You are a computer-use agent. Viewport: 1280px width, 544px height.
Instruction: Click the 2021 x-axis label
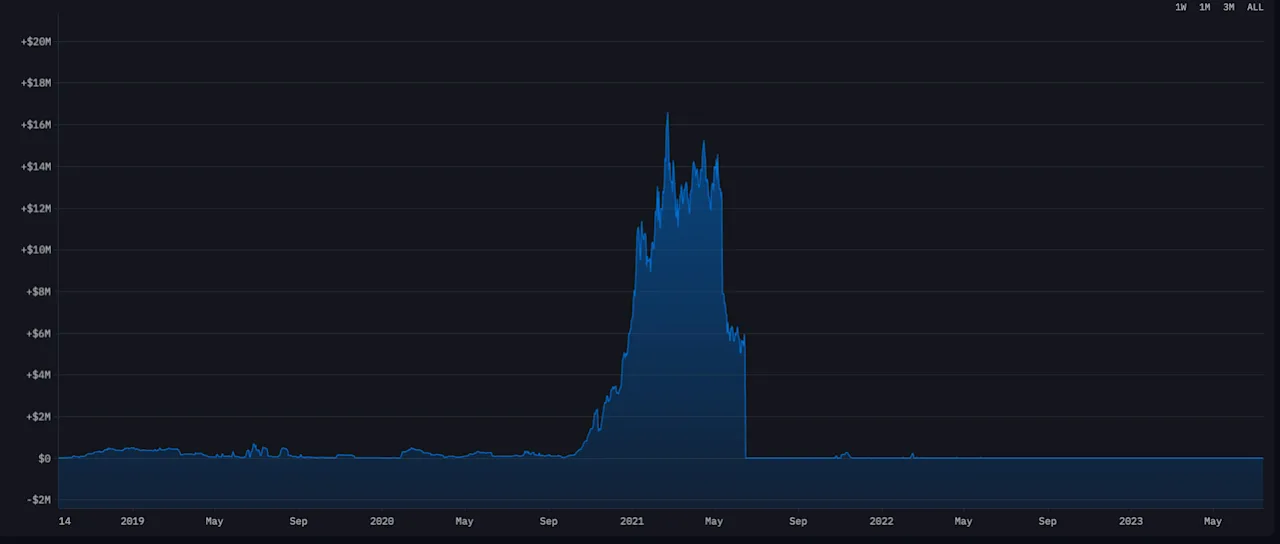632,521
